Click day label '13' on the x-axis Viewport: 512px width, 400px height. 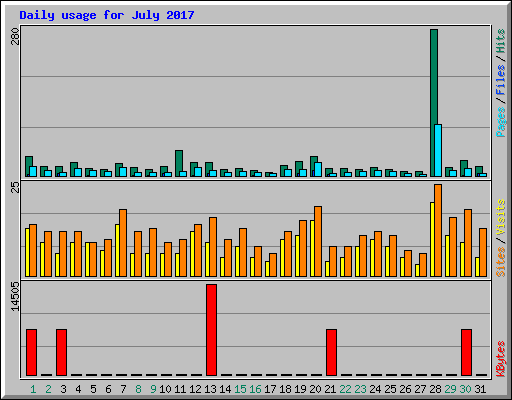click(x=210, y=389)
